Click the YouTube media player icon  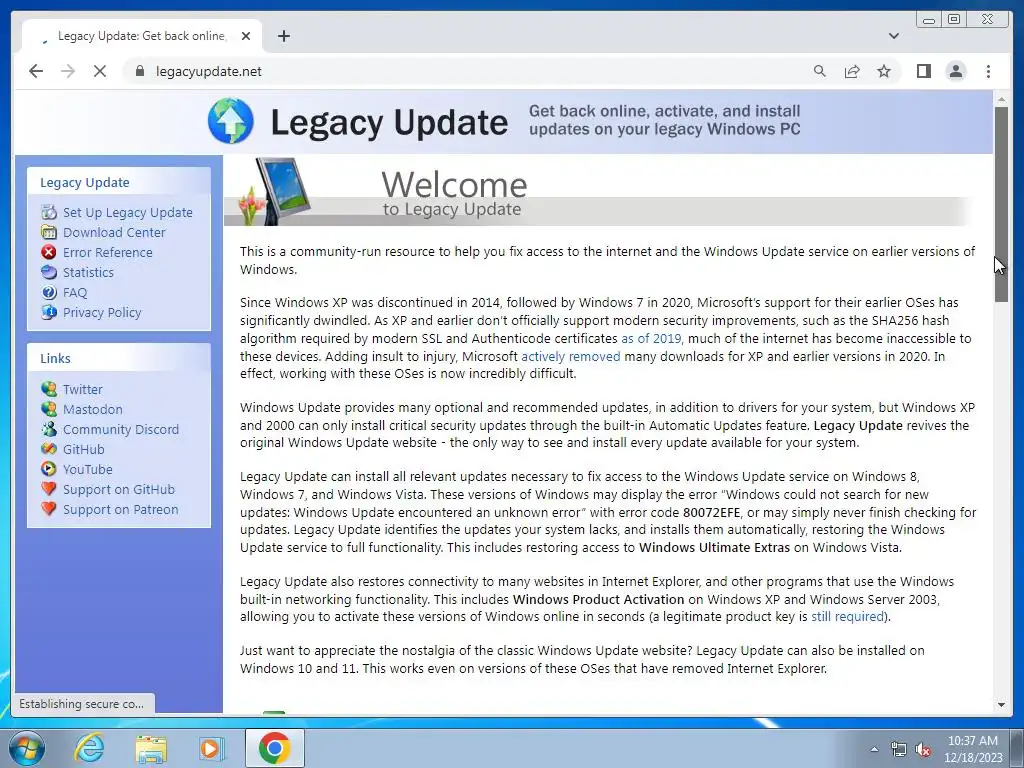(49, 469)
